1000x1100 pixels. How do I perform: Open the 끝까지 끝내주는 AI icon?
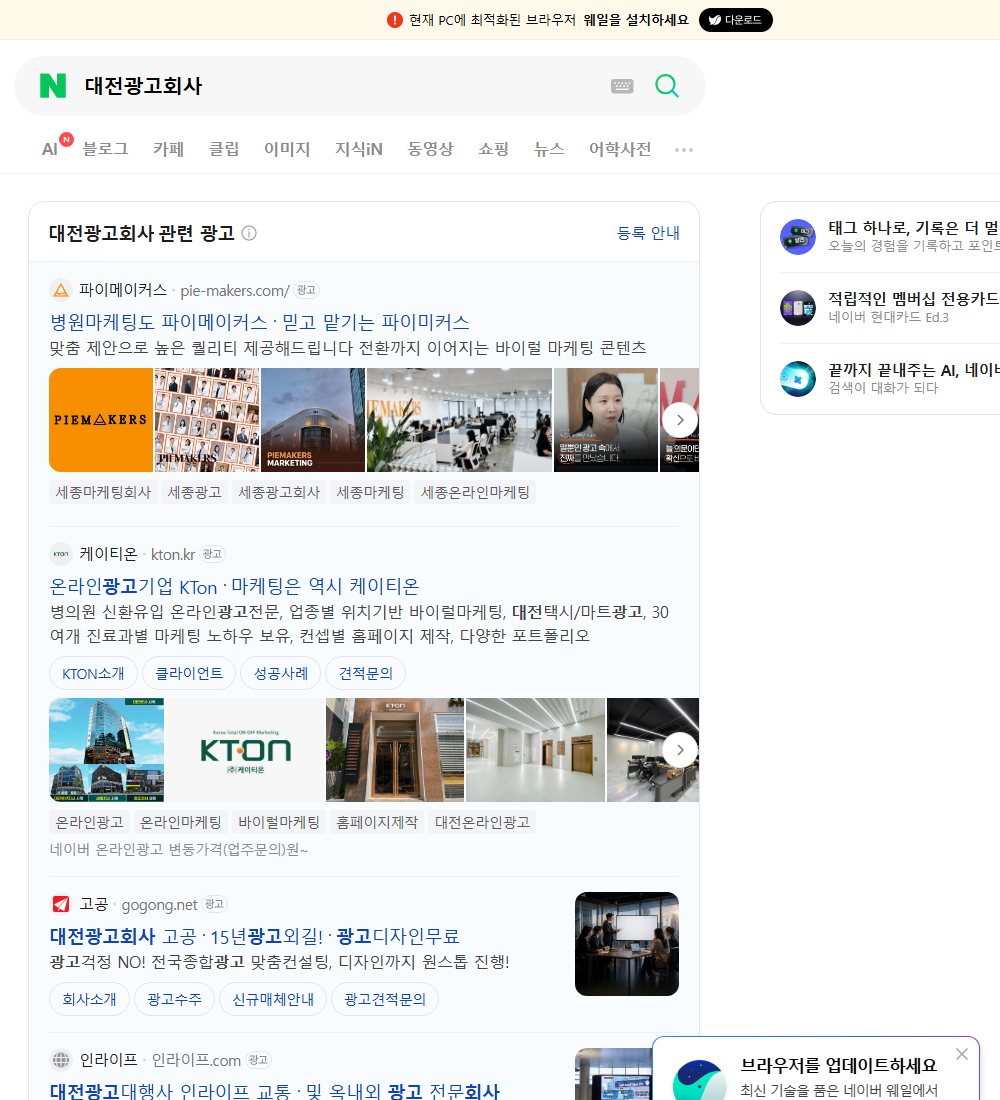pos(798,378)
